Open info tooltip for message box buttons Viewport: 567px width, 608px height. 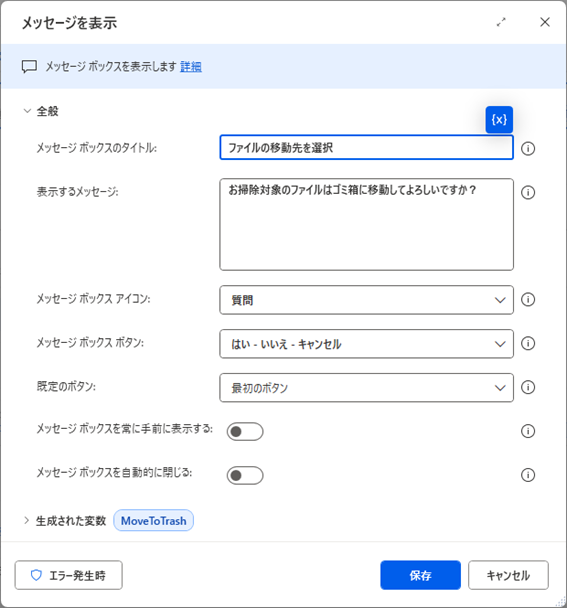(x=528, y=343)
